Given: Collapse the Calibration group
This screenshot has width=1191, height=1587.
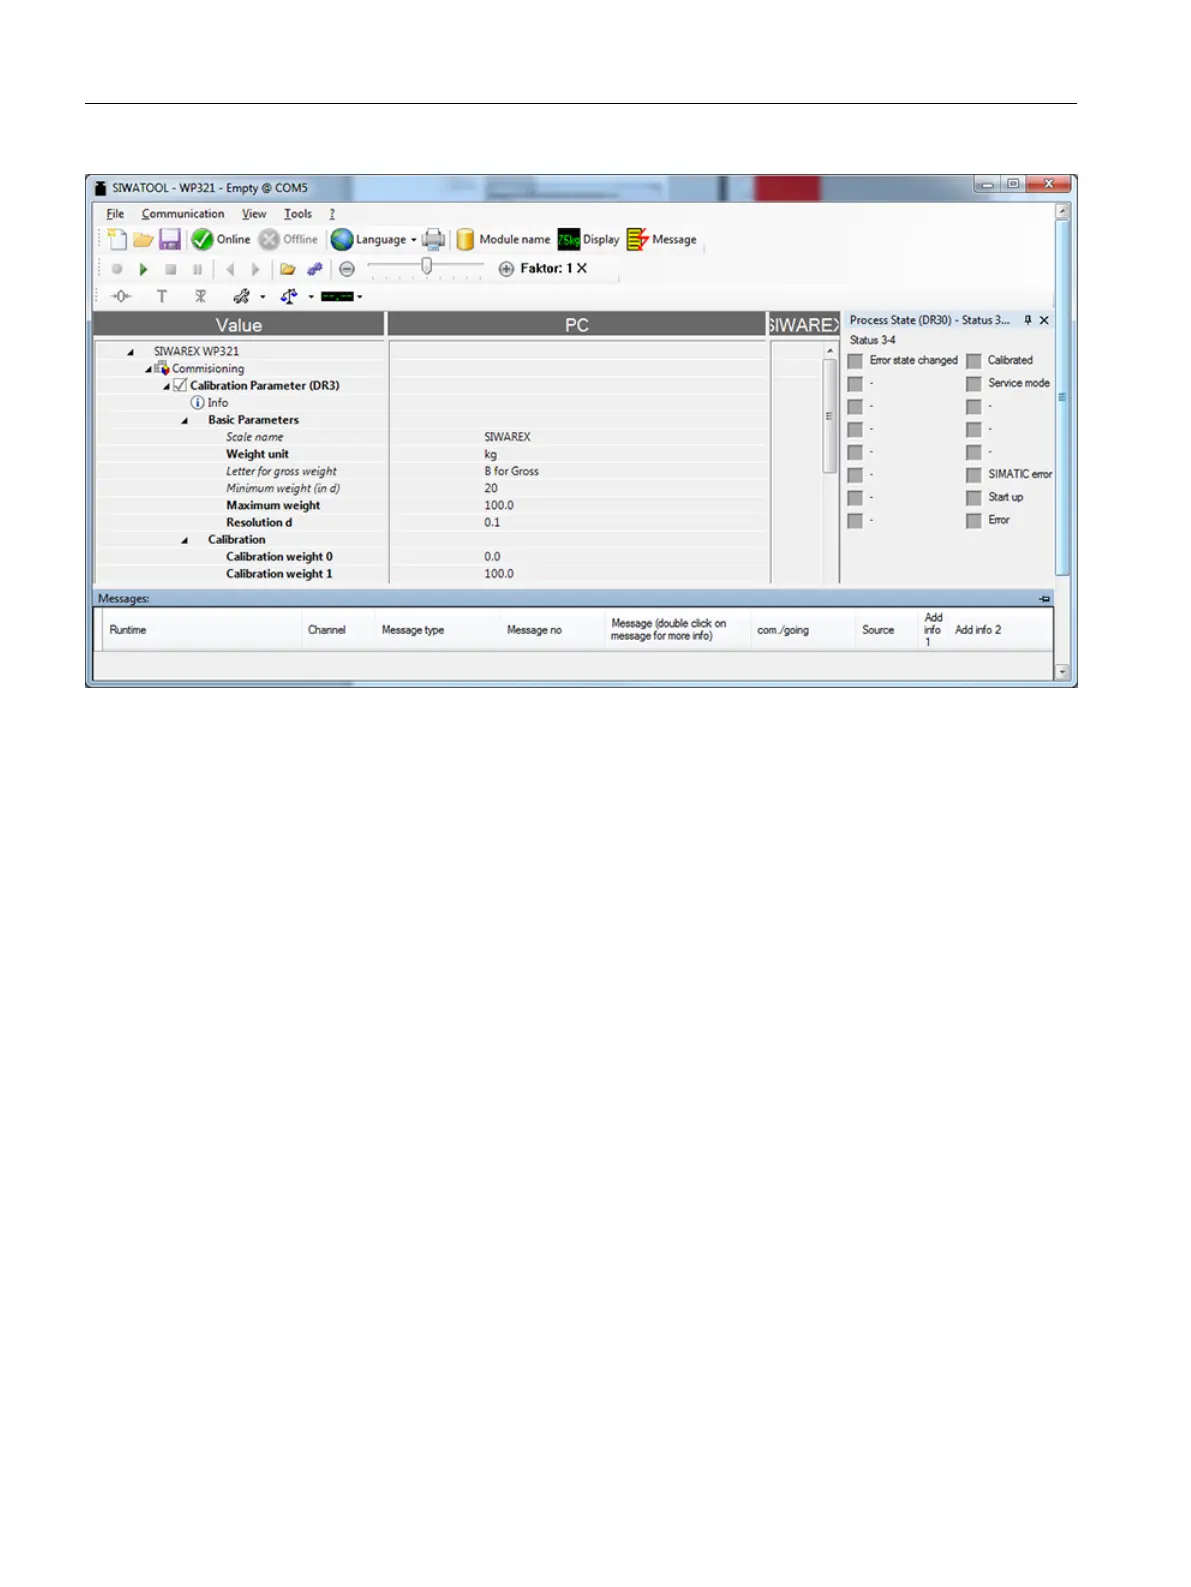Looking at the screenshot, I should 185,540.
